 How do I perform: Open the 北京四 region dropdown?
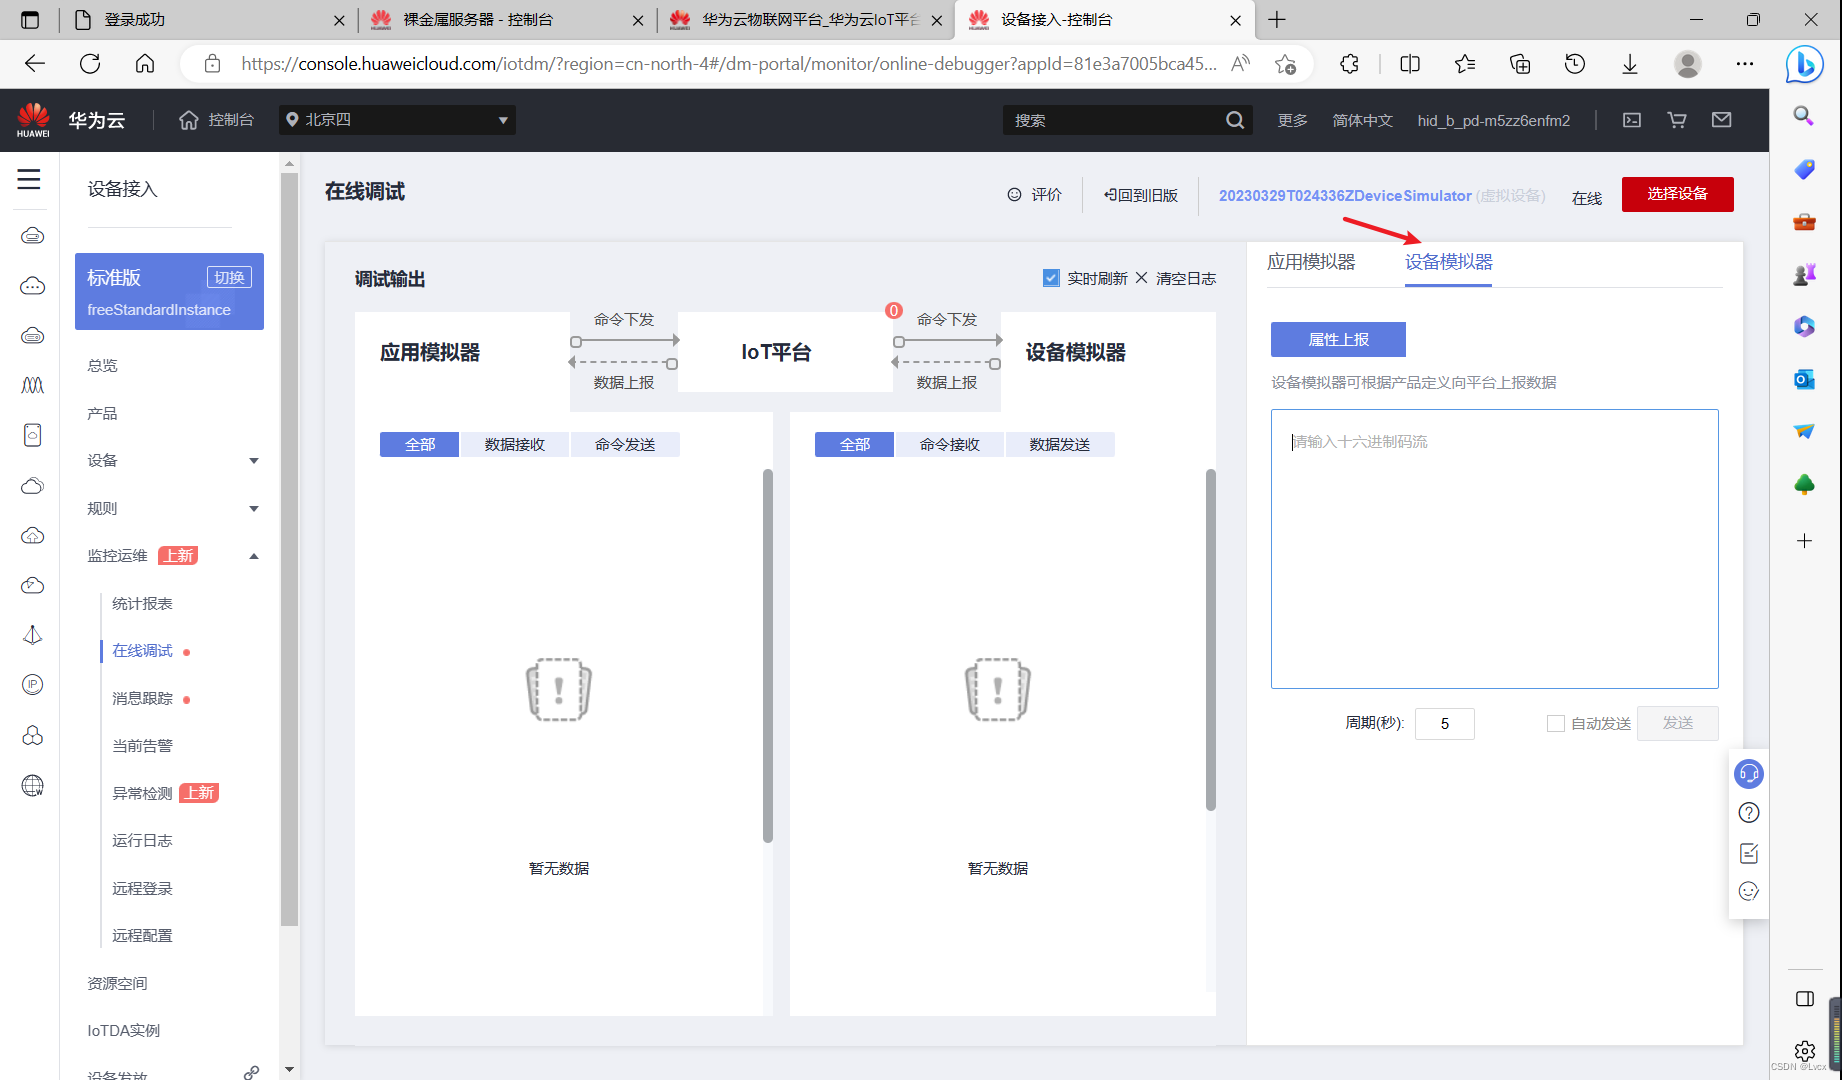pyautogui.click(x=397, y=120)
